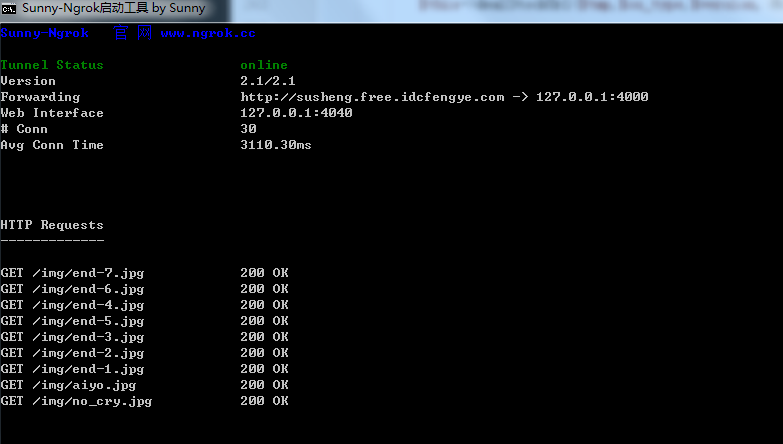Click the Web Interface label
Viewport: 783px width, 444px height.
coord(52,113)
